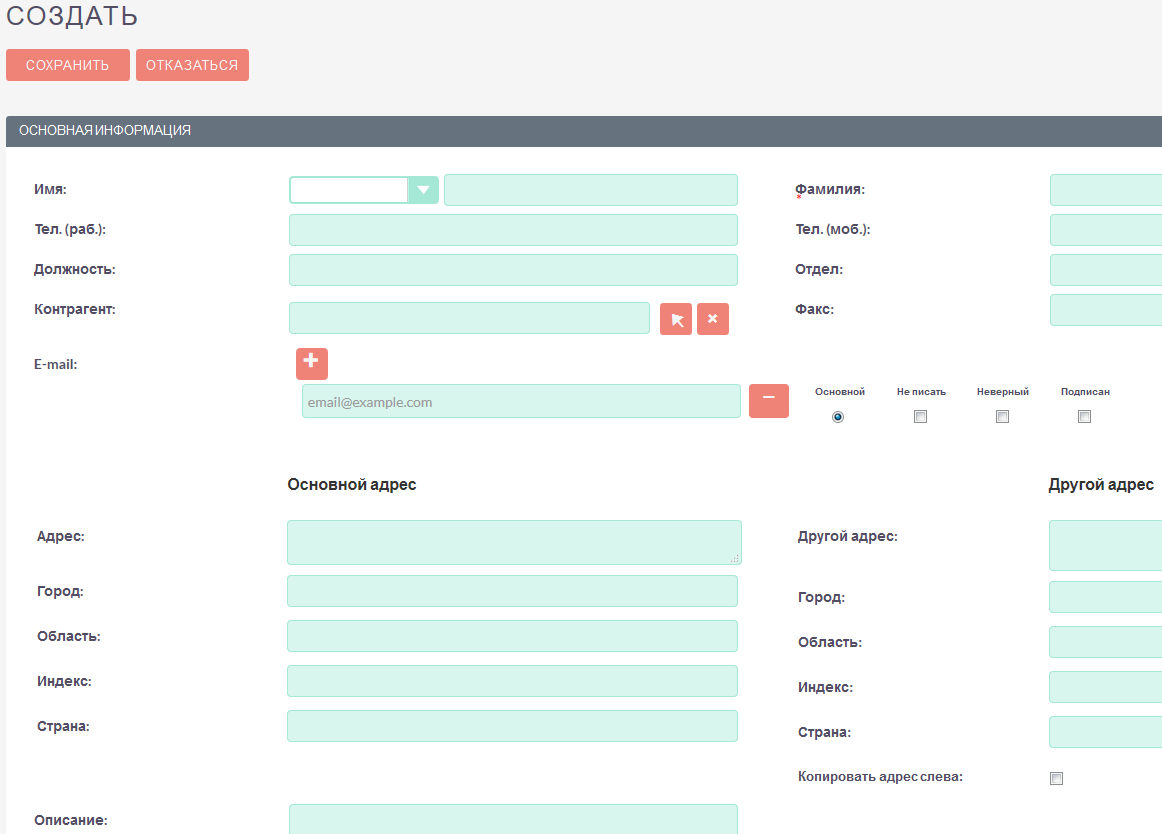The height and width of the screenshot is (834, 1162).
Task: Click the Отказаться button
Action: click(192, 65)
